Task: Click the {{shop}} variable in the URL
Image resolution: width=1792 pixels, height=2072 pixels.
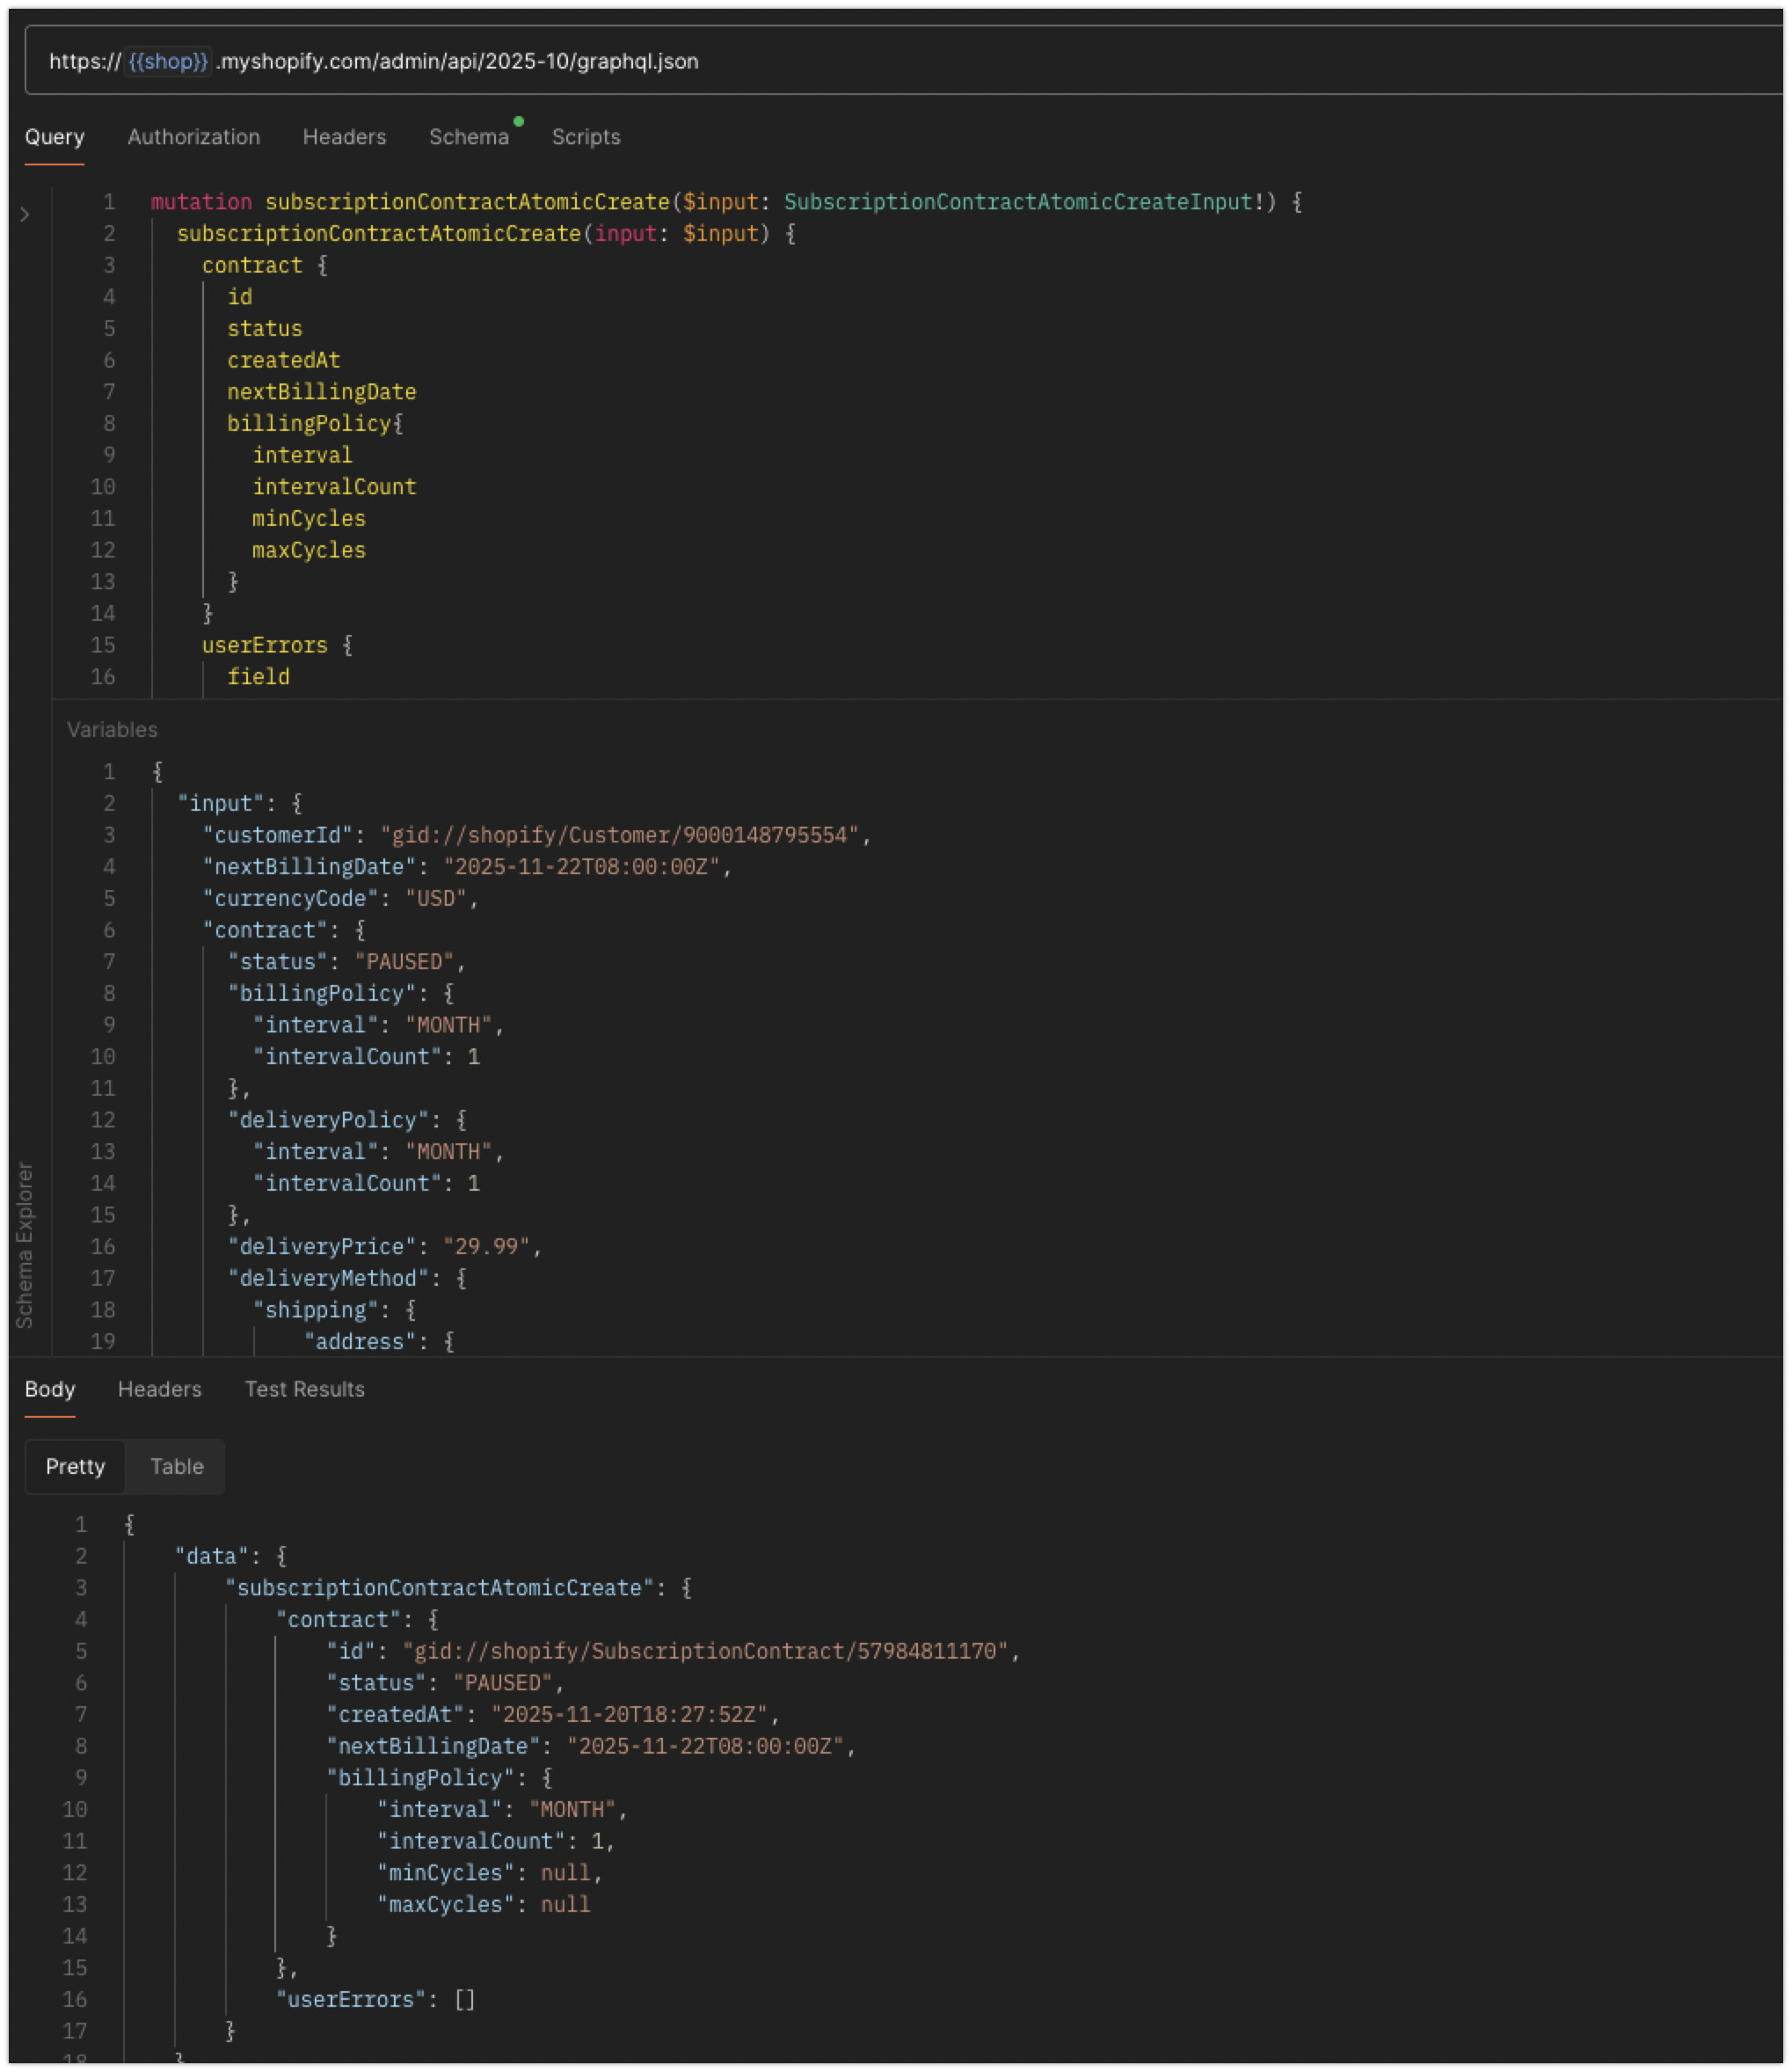Action: tap(168, 61)
